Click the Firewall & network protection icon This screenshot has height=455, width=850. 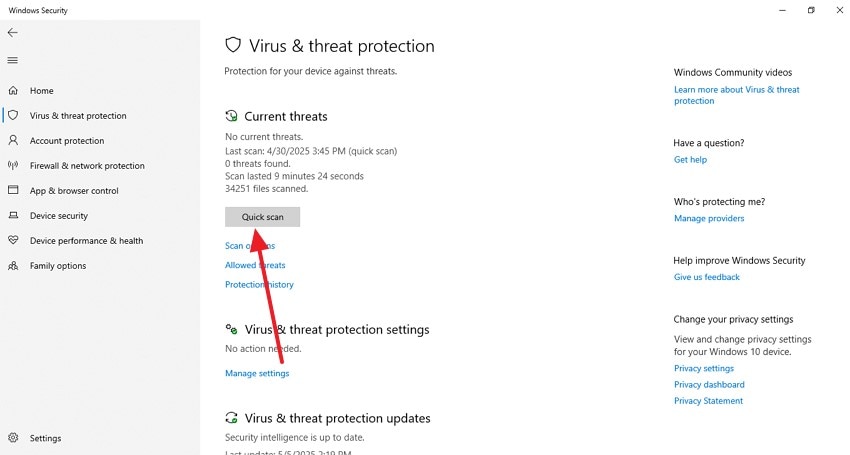14,166
